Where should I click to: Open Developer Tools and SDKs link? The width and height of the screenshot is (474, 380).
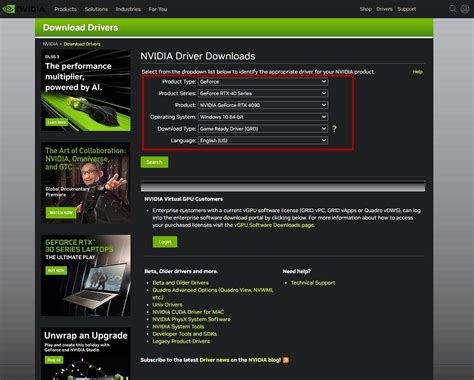click(x=185, y=334)
